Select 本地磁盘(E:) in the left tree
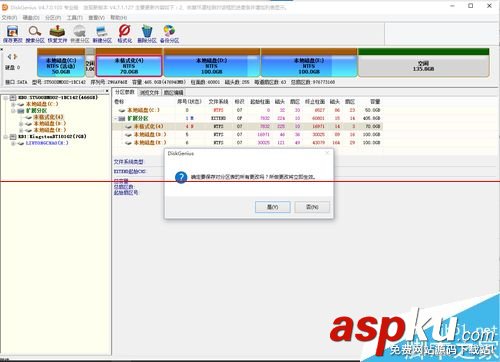Viewport: 500px width, 362px height. pos(50,130)
